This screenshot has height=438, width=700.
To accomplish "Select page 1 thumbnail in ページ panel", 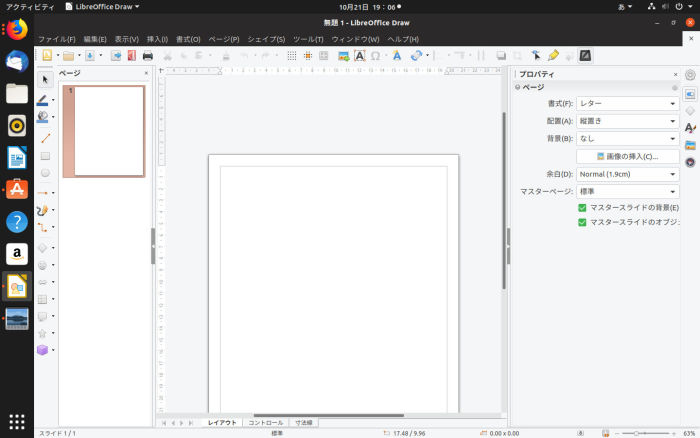I will 104,131.
